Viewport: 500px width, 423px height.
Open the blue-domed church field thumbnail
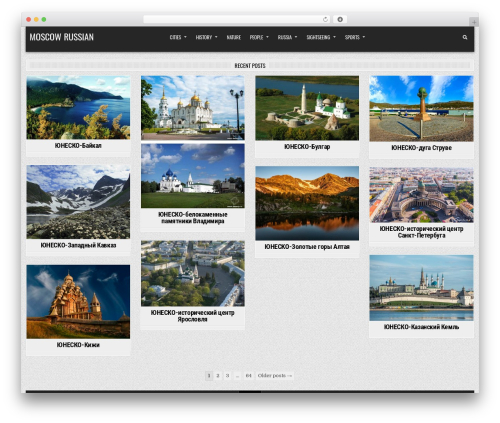coord(193,176)
